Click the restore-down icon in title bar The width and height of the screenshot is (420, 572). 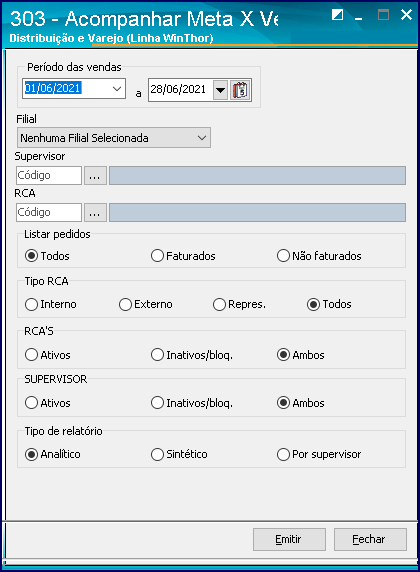tap(338, 15)
